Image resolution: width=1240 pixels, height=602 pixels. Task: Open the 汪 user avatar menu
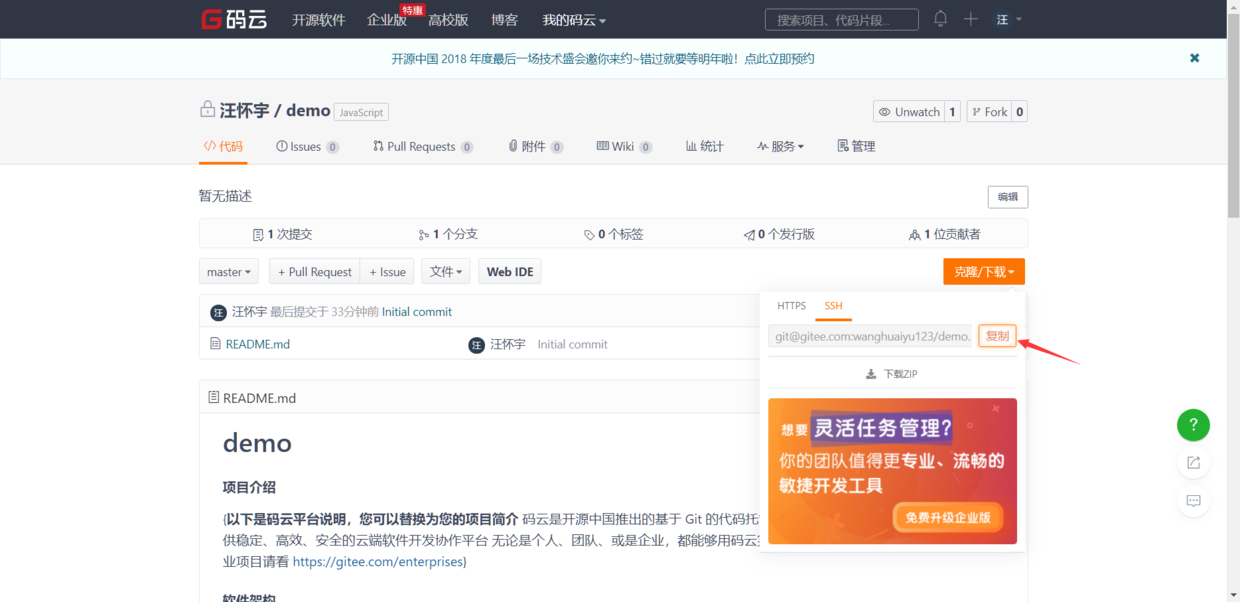pos(1008,19)
